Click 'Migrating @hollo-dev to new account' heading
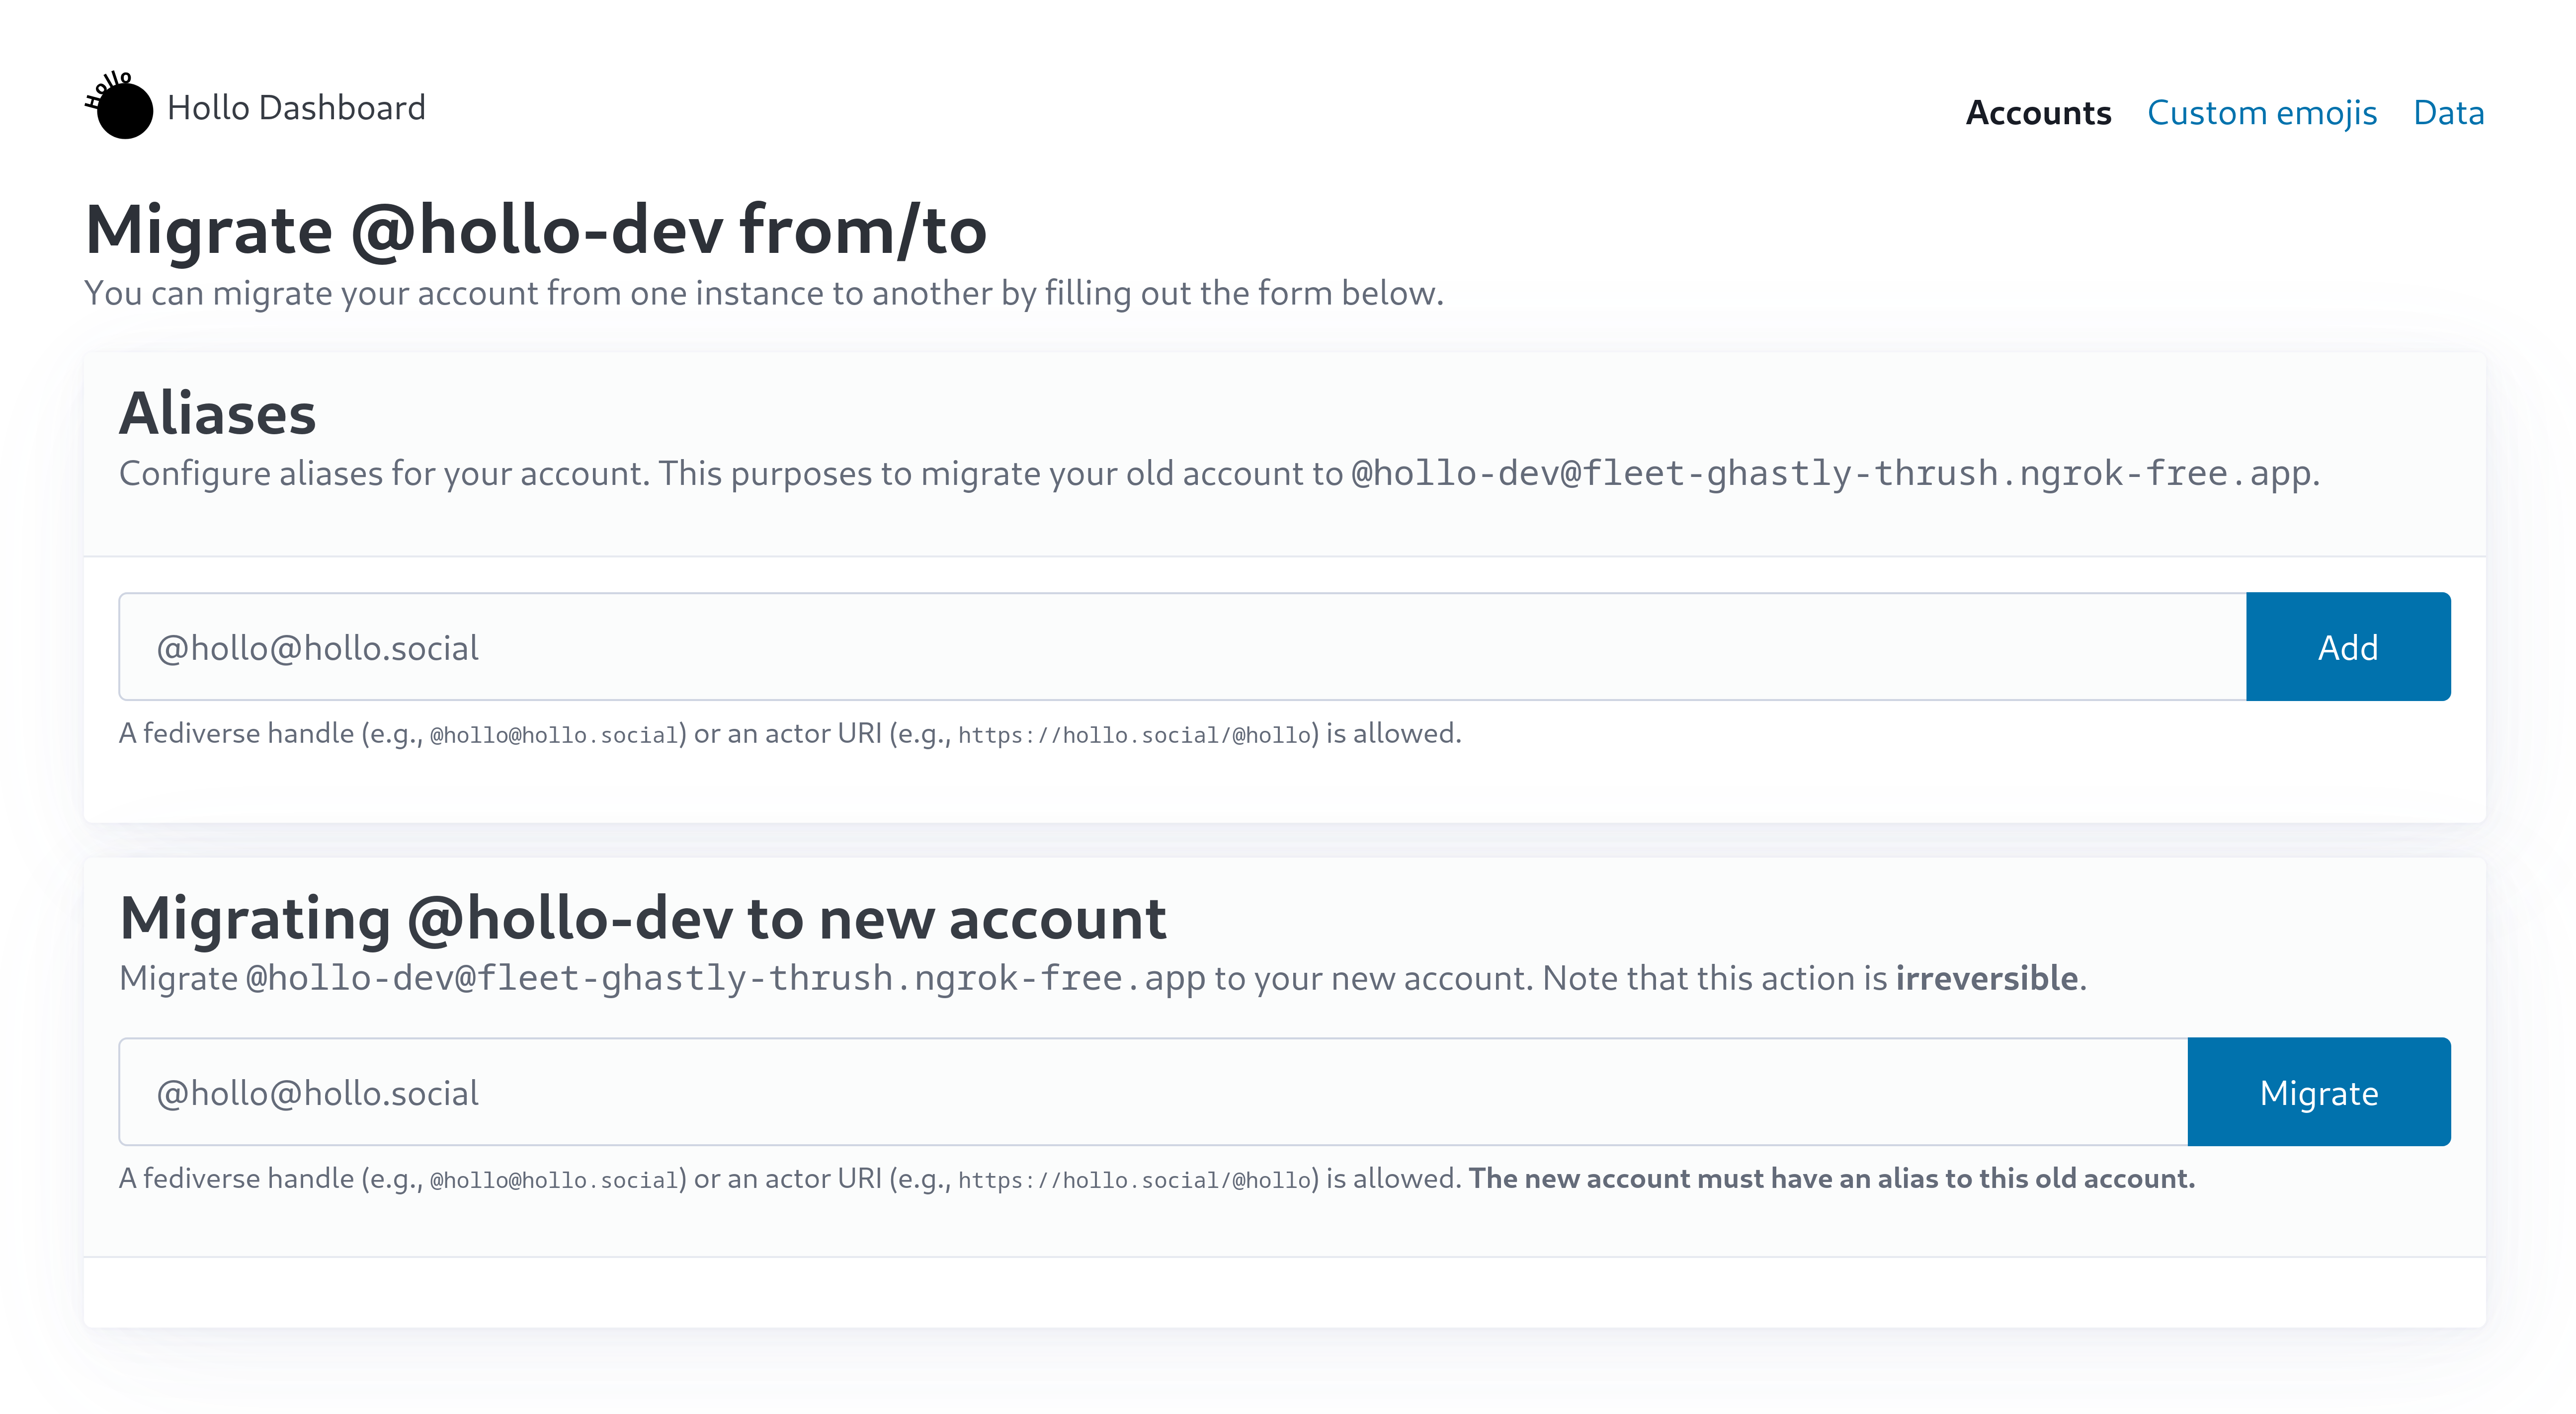 click(x=642, y=918)
